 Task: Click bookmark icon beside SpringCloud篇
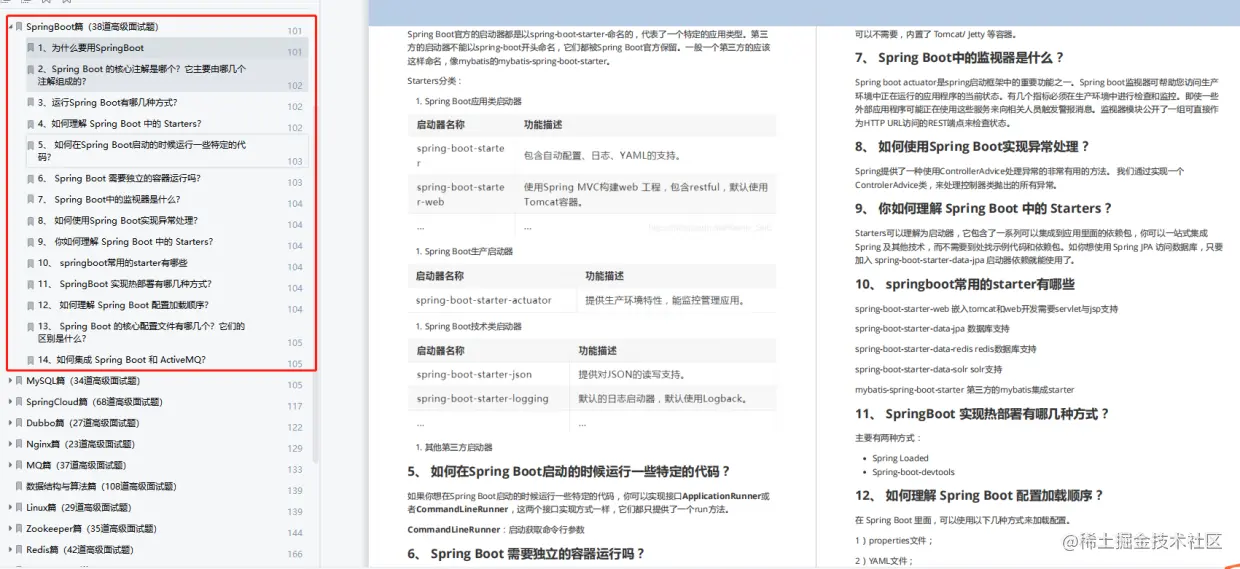point(19,402)
